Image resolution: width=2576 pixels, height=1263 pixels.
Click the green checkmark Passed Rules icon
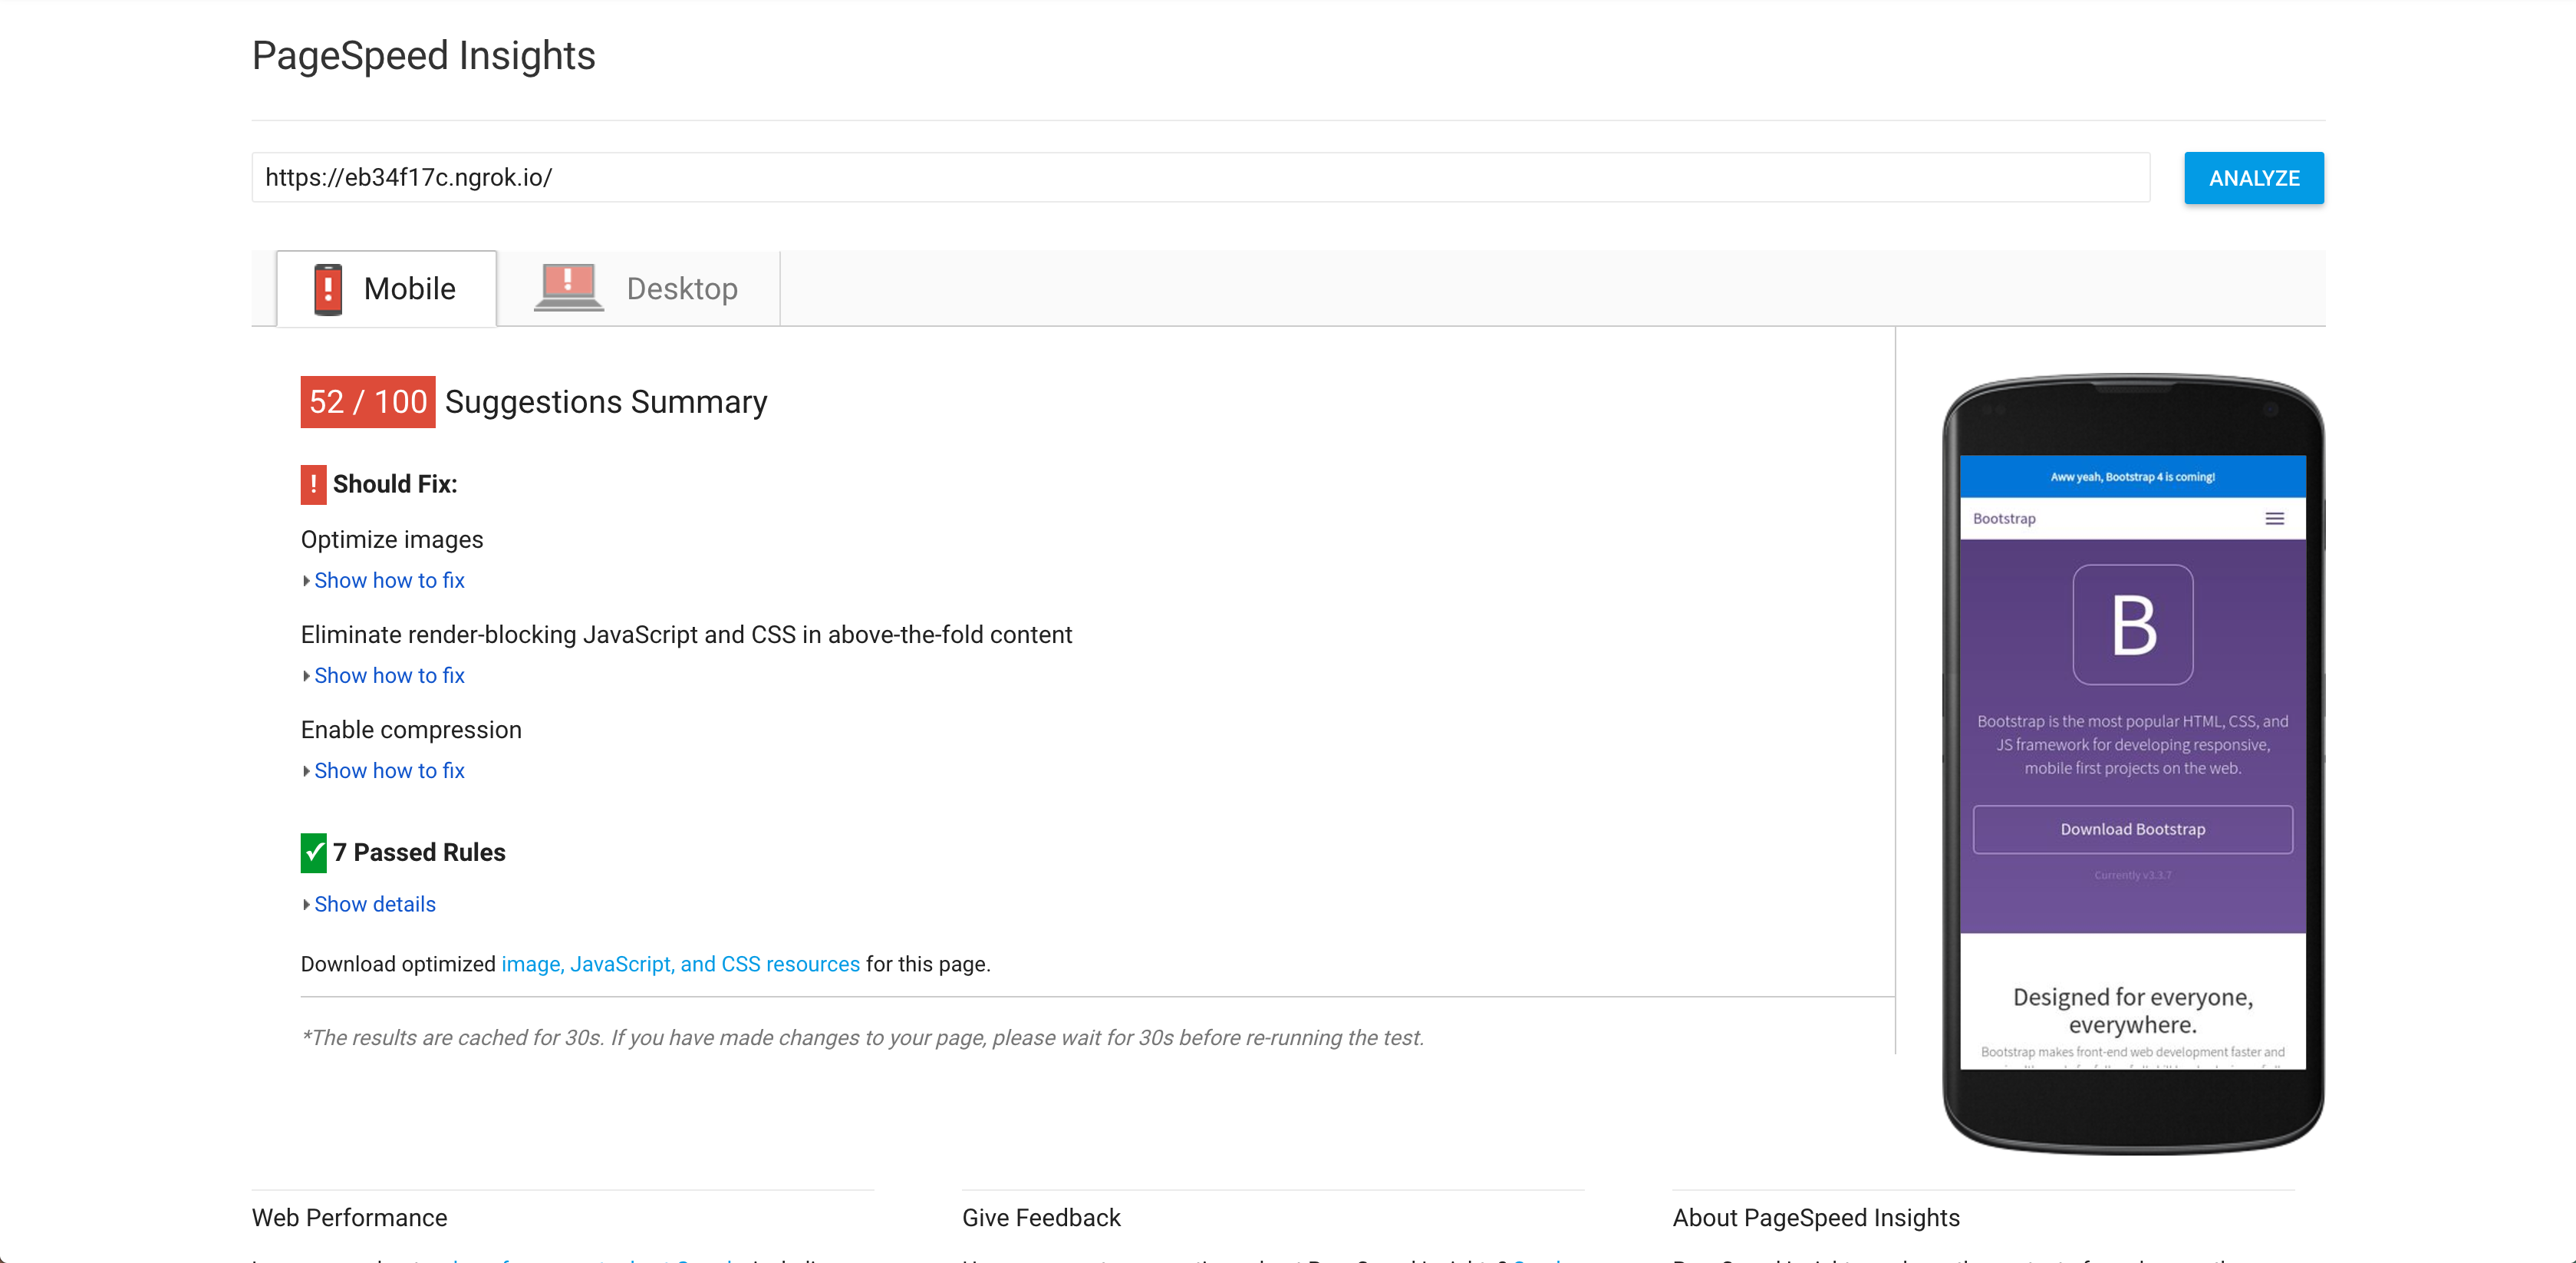click(313, 852)
